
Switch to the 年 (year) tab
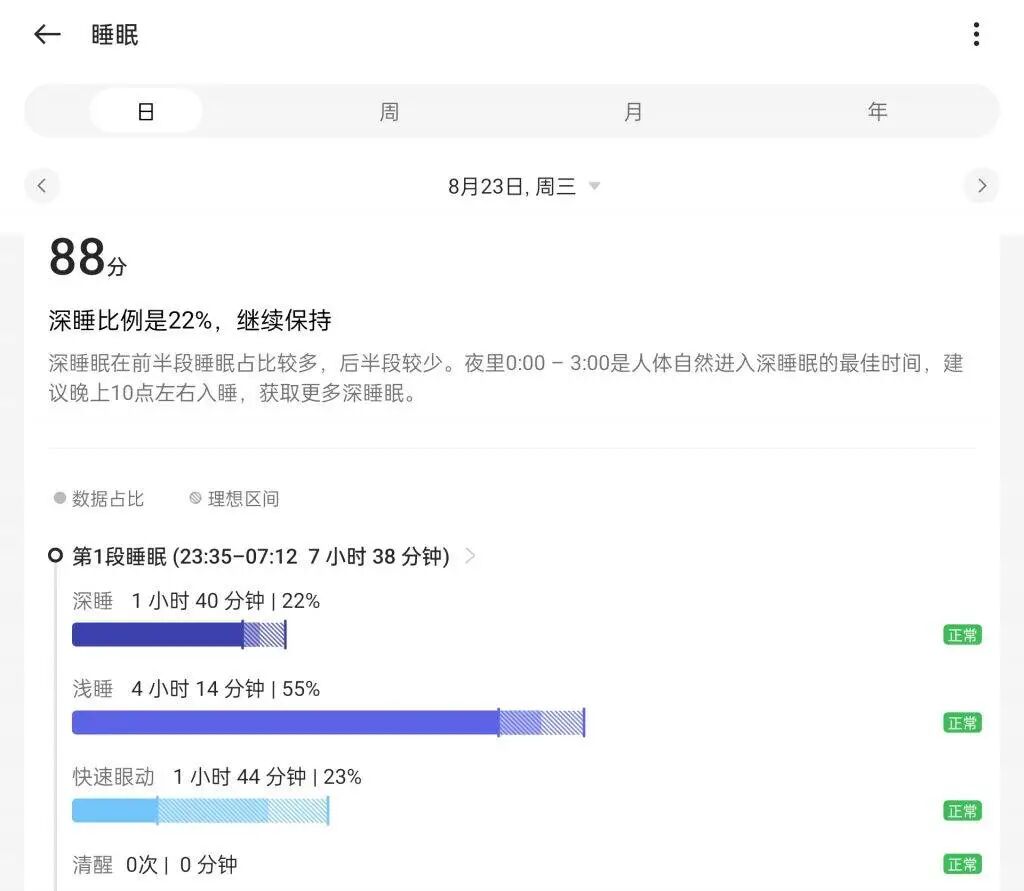pos(877,111)
